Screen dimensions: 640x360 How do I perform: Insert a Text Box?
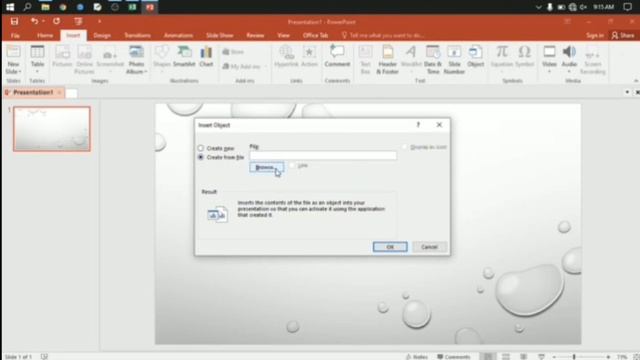[x=365, y=60]
